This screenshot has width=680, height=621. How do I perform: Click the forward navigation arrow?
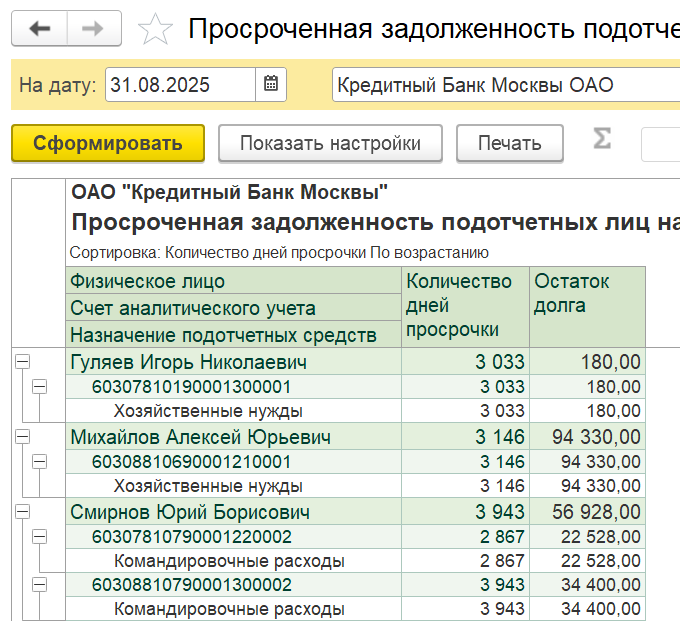point(93,29)
